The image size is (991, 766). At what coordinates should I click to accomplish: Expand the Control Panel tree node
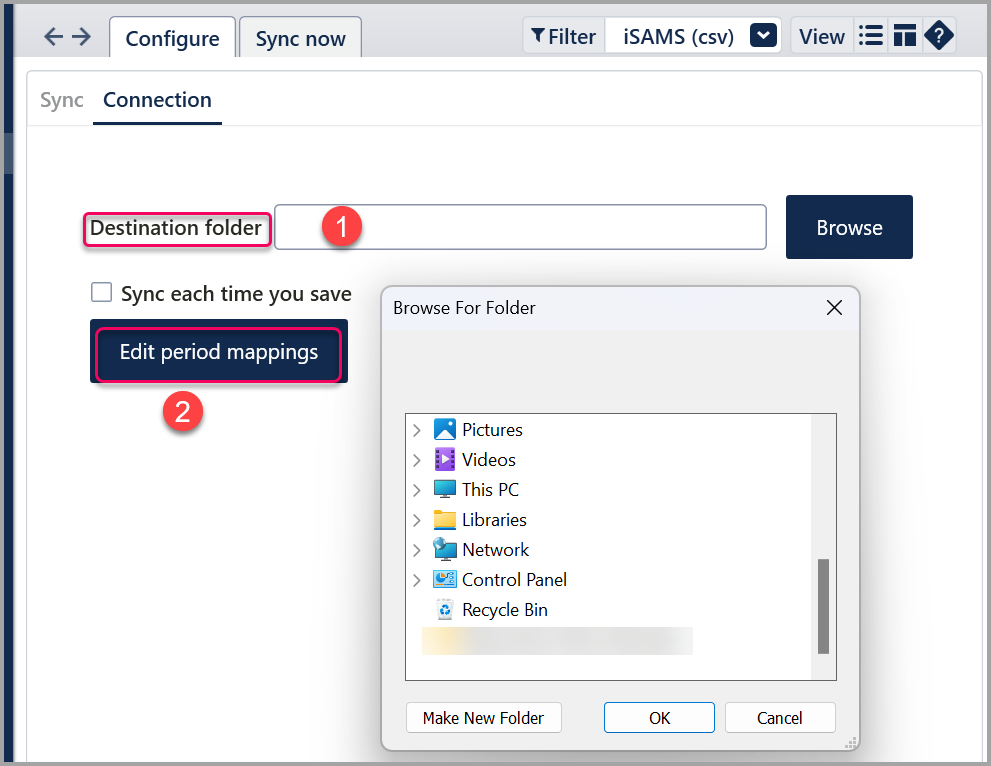click(x=416, y=580)
